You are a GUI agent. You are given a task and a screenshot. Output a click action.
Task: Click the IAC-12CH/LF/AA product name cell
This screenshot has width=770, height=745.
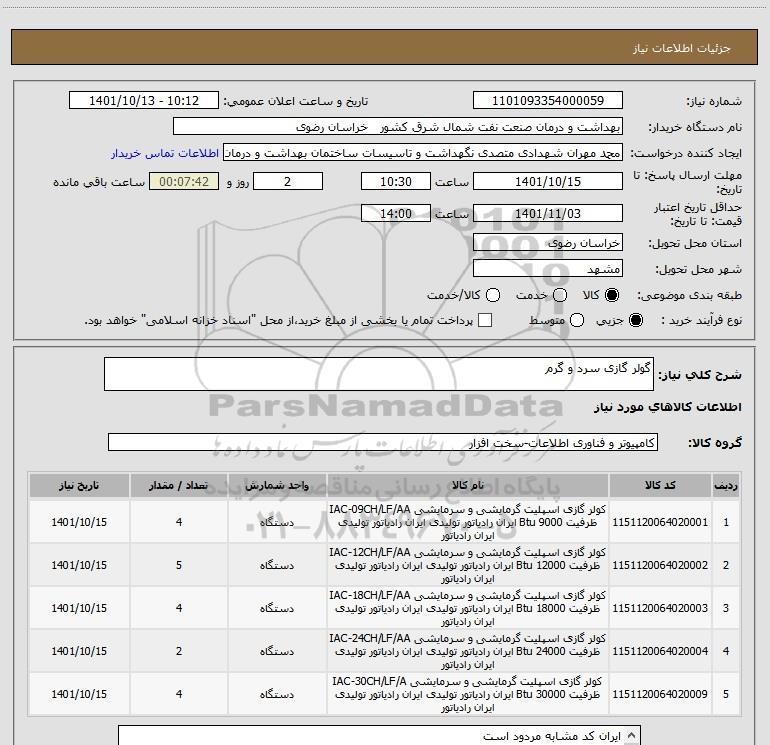[x=468, y=565]
